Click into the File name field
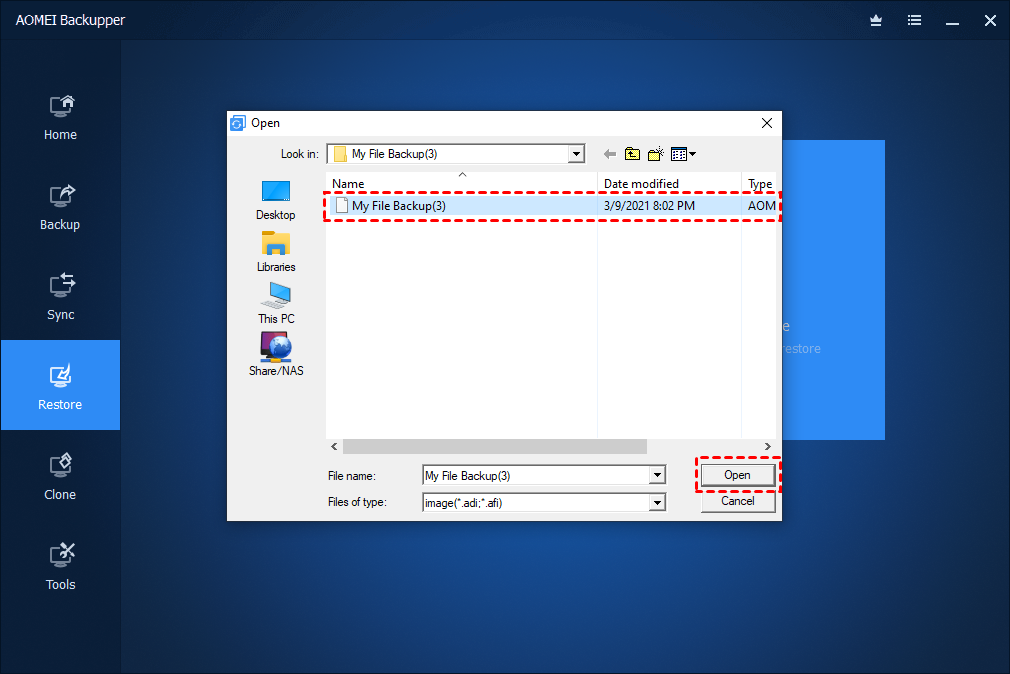 pyautogui.click(x=536, y=476)
